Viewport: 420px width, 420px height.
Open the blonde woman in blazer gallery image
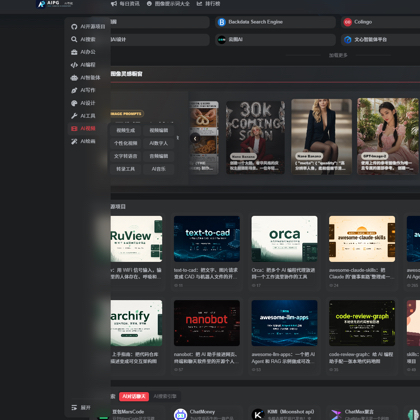pos(321,136)
